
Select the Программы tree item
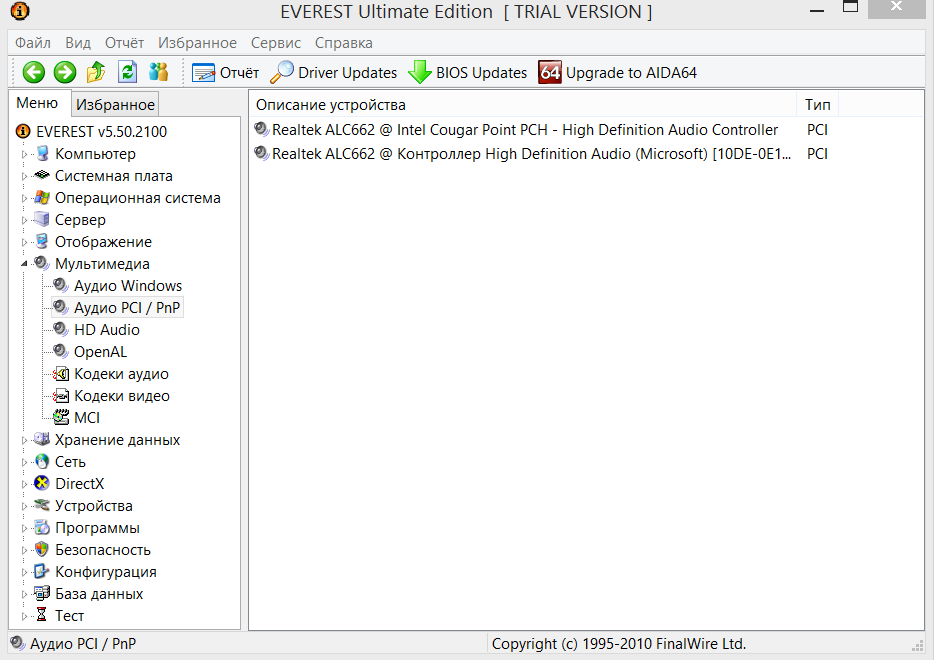click(x=97, y=528)
